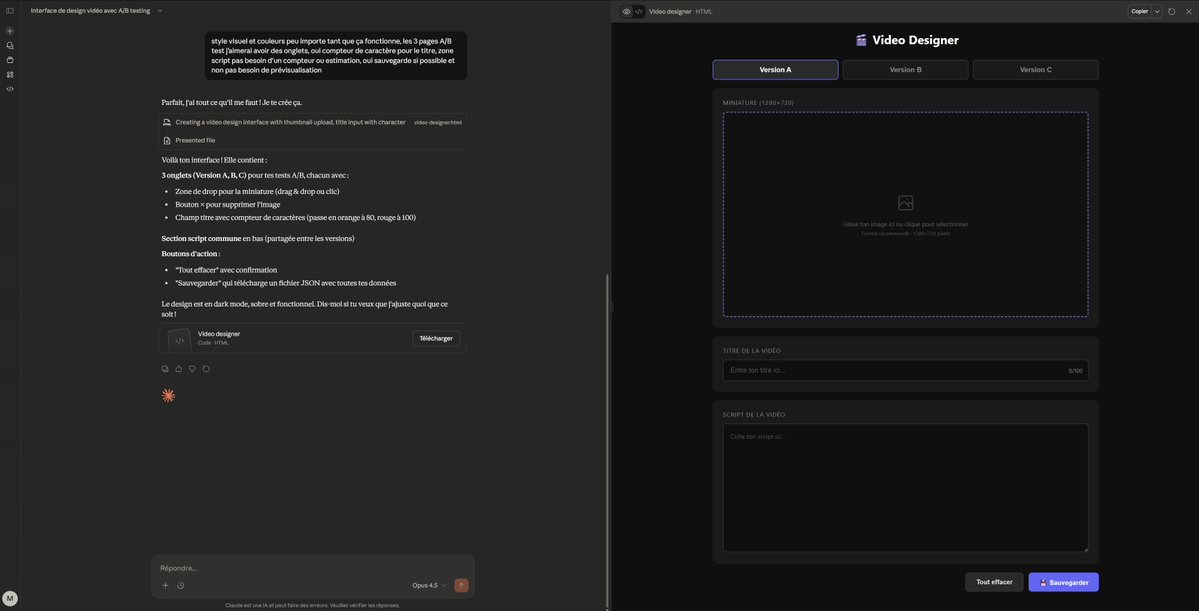Click the Boutons d'action heading
Viewport: 1199px width, 611px height.
191,253
